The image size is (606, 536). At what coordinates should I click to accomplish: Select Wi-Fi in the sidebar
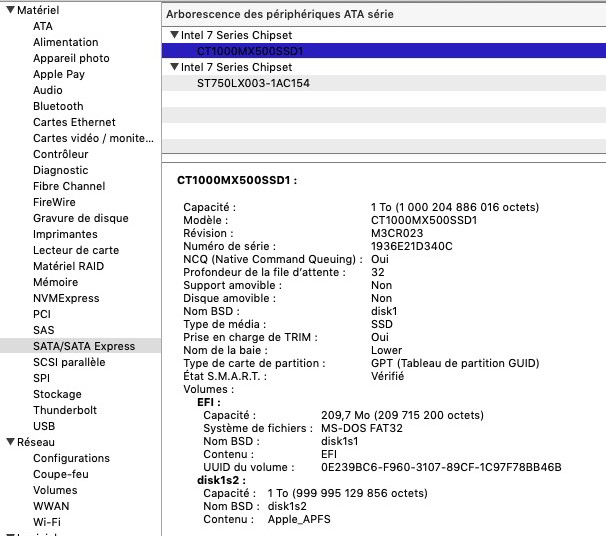47,522
